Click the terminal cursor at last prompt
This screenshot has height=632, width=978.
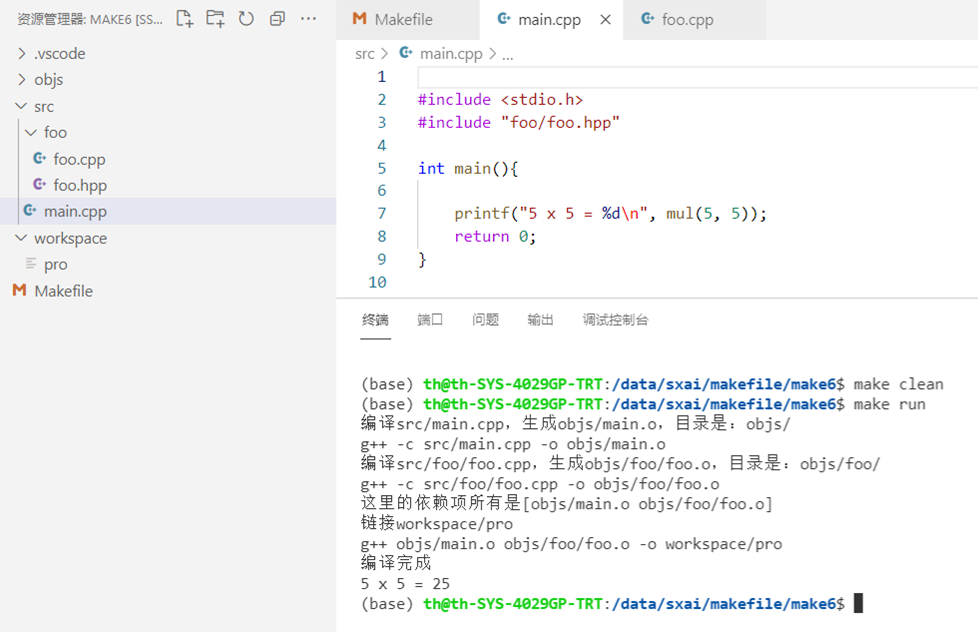pos(858,603)
